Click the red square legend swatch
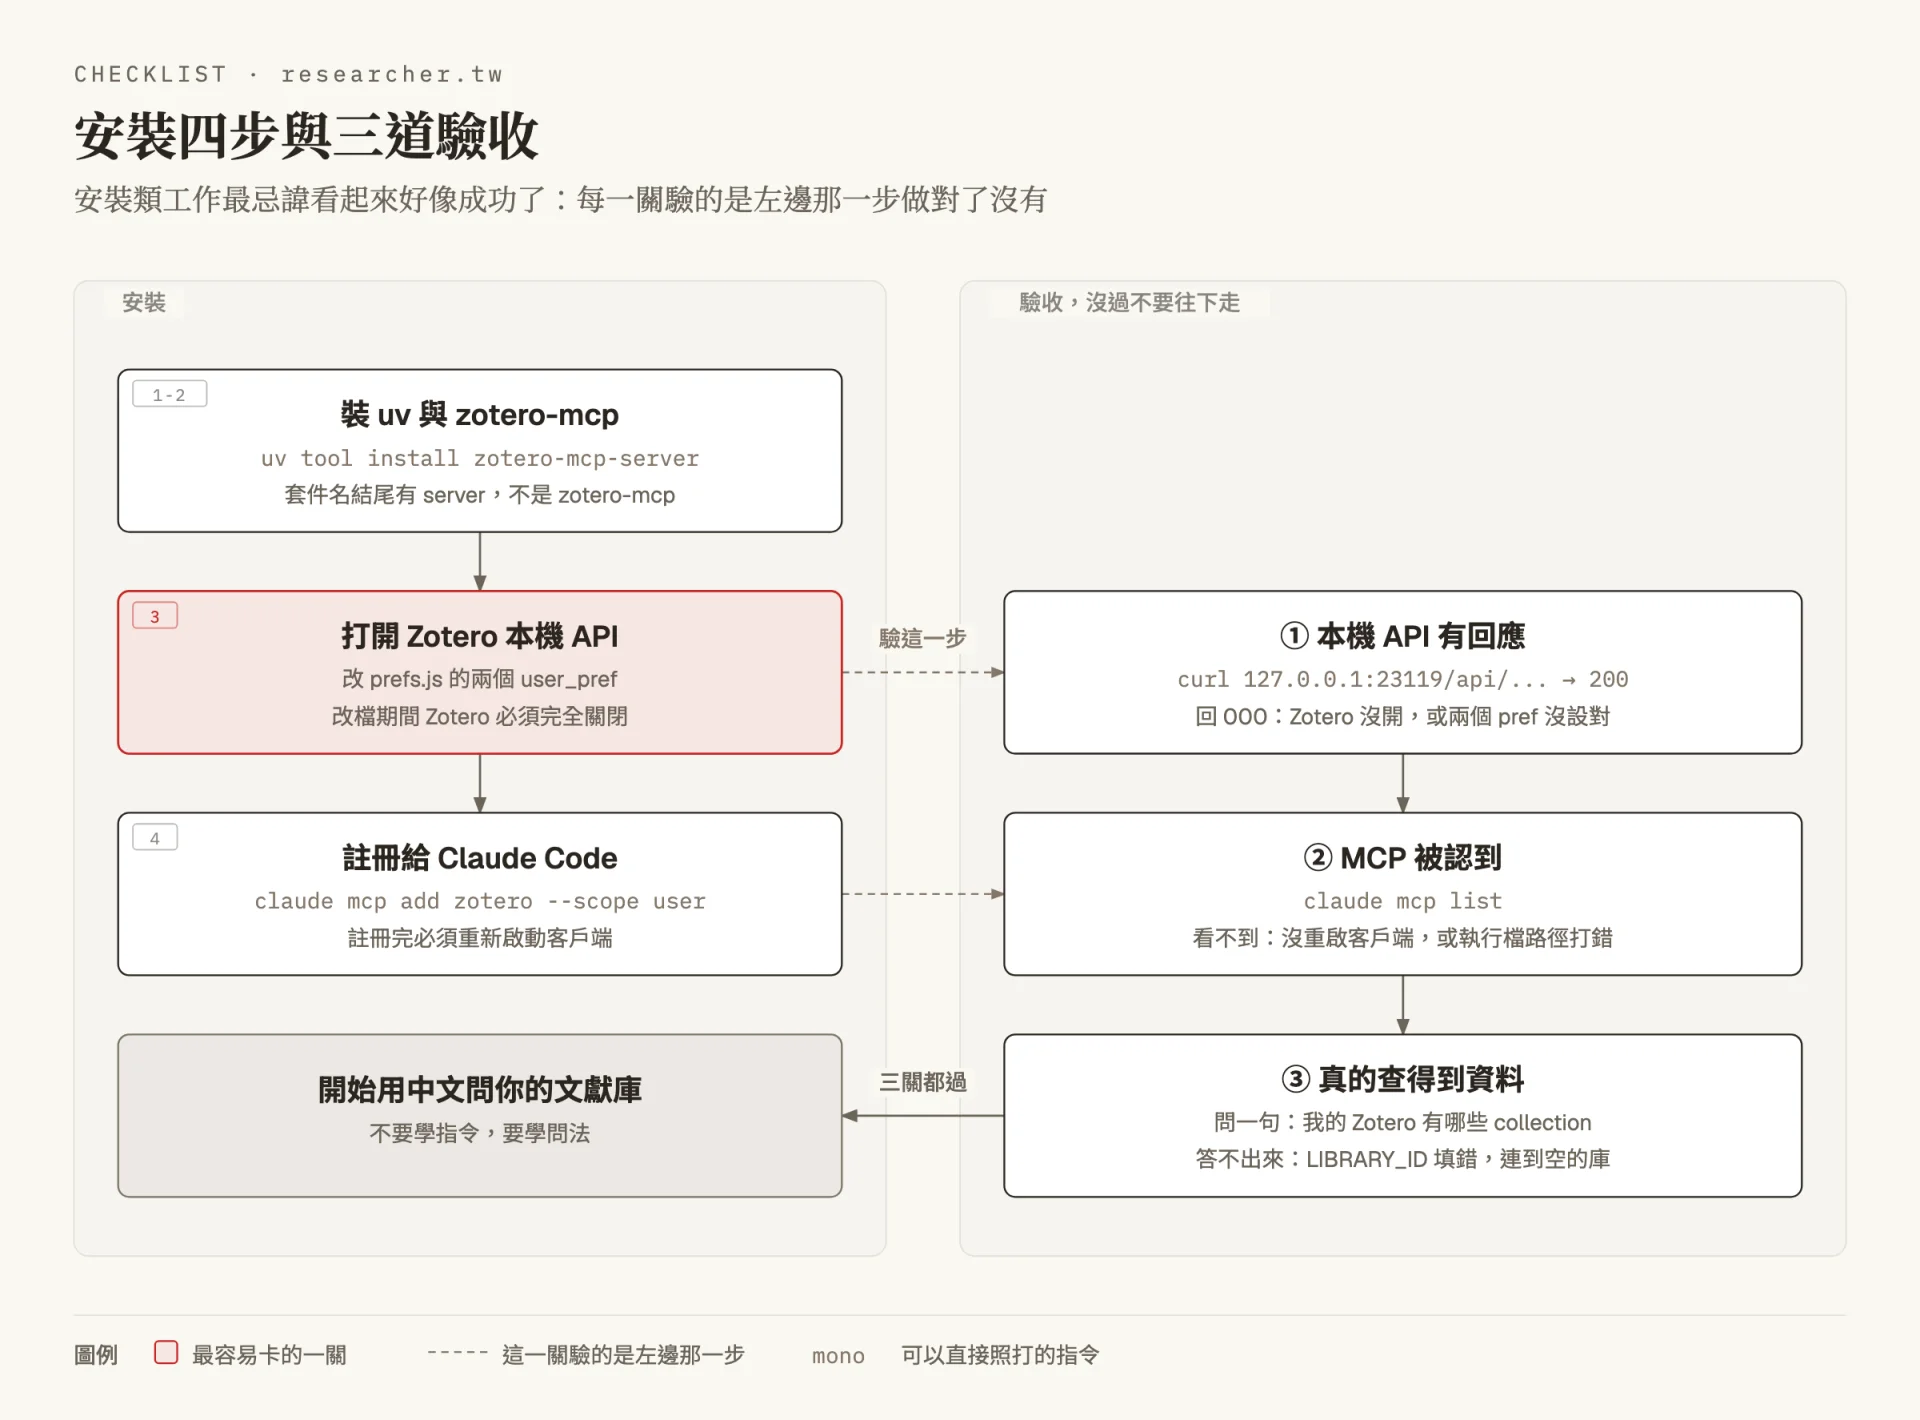 pyautogui.click(x=166, y=1353)
